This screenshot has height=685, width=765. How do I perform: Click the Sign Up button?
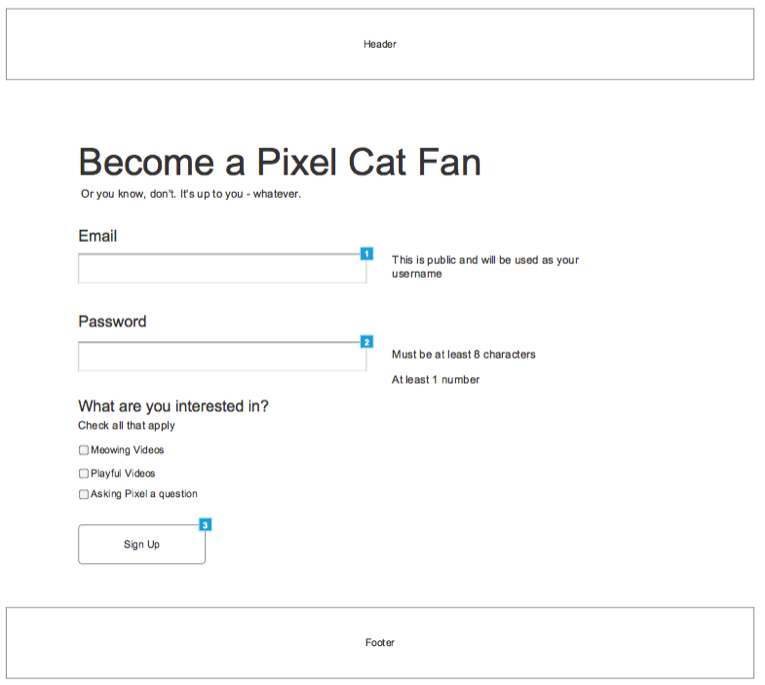point(142,544)
